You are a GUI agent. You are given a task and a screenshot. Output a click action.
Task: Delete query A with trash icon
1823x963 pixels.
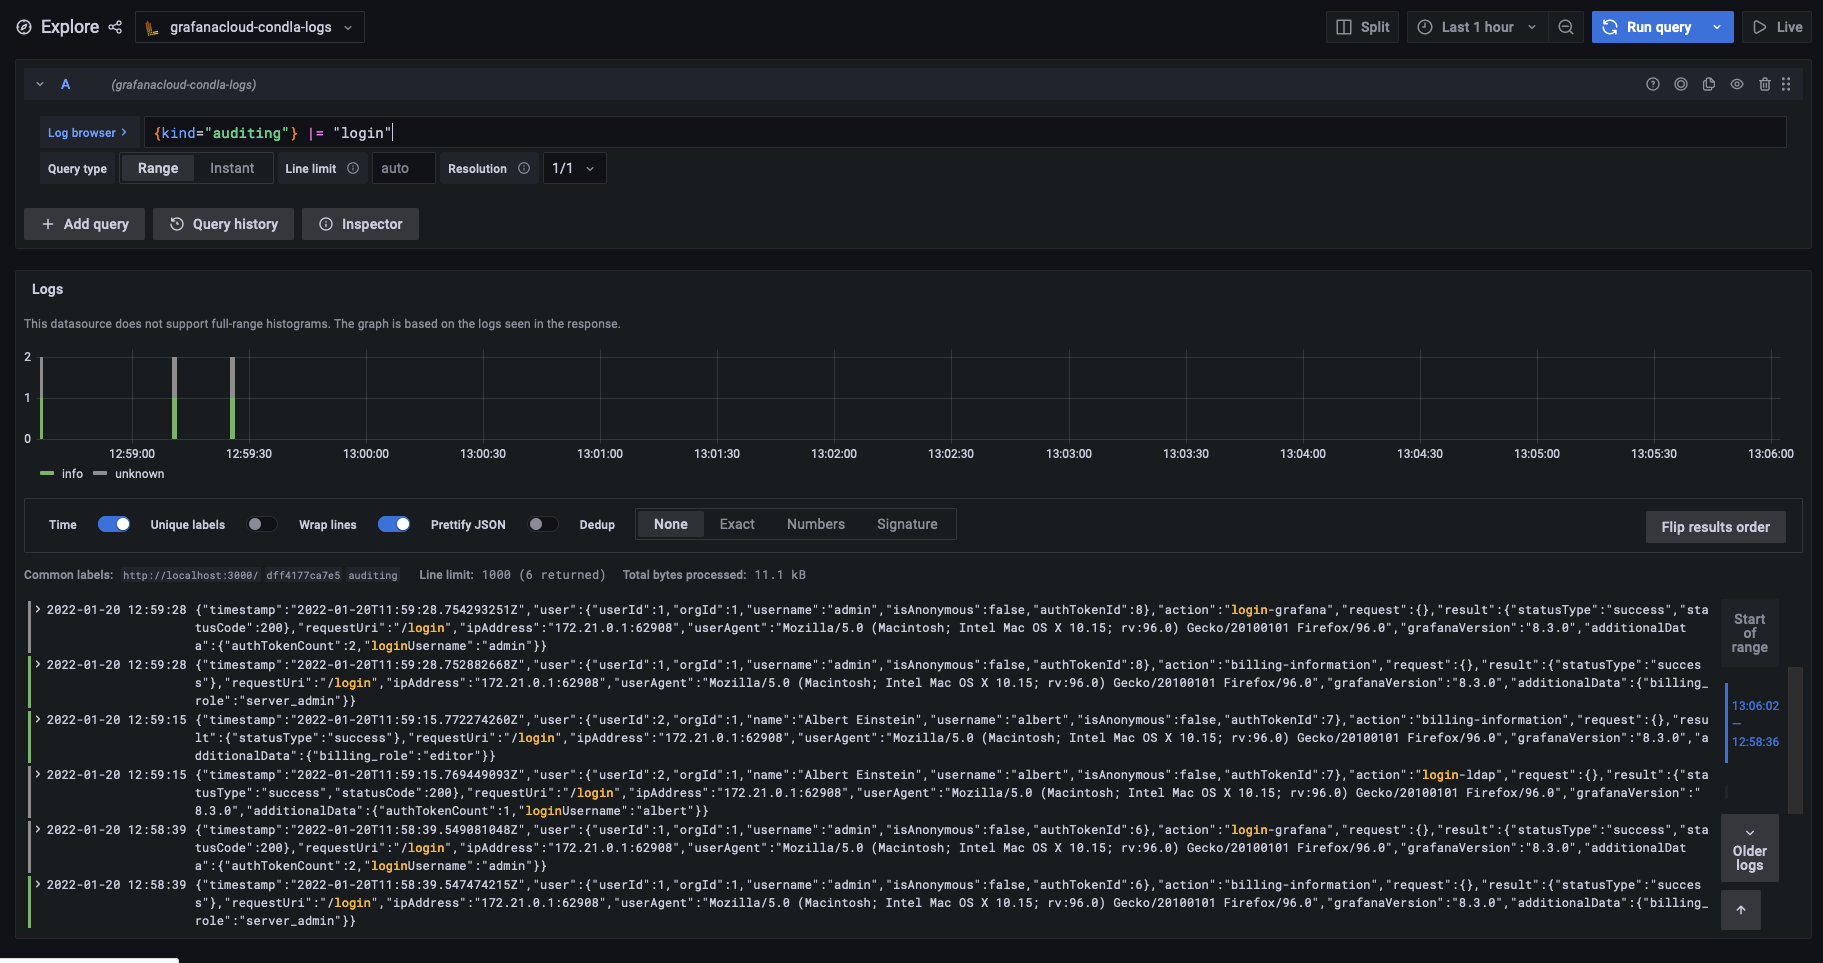pos(1765,85)
